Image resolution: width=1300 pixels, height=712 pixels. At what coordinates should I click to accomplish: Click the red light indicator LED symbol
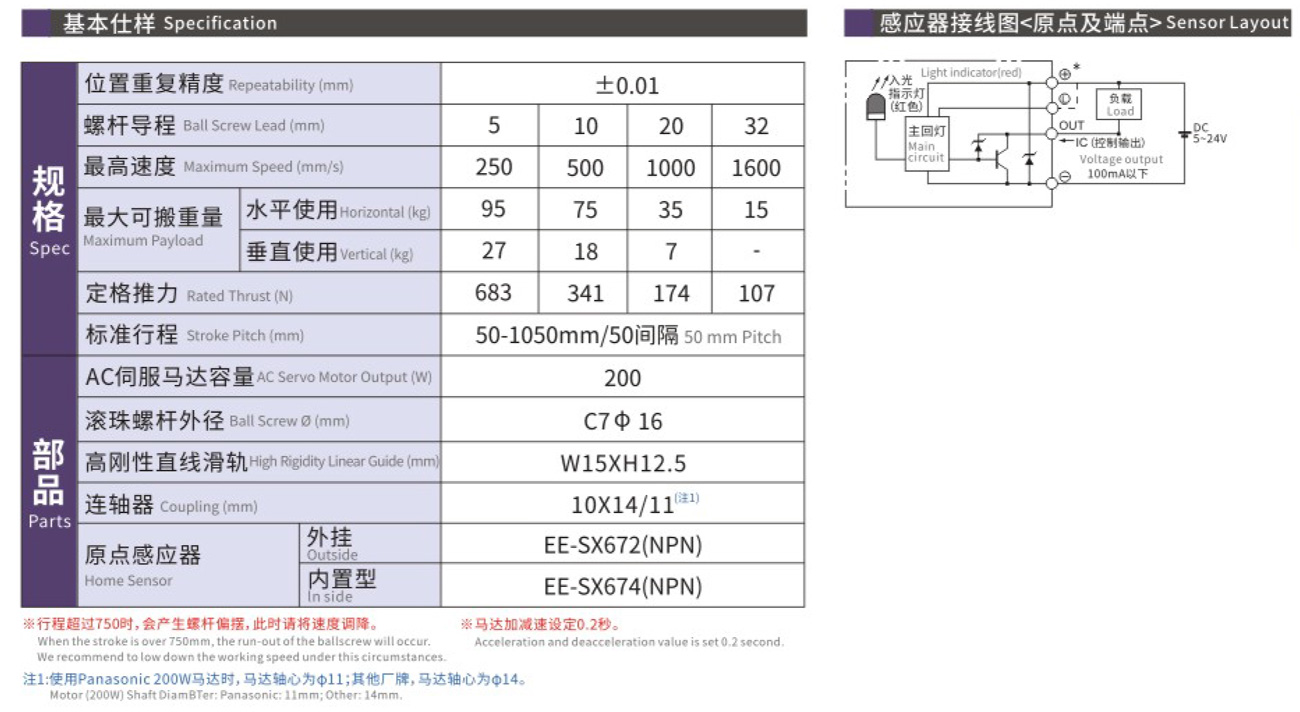click(874, 109)
